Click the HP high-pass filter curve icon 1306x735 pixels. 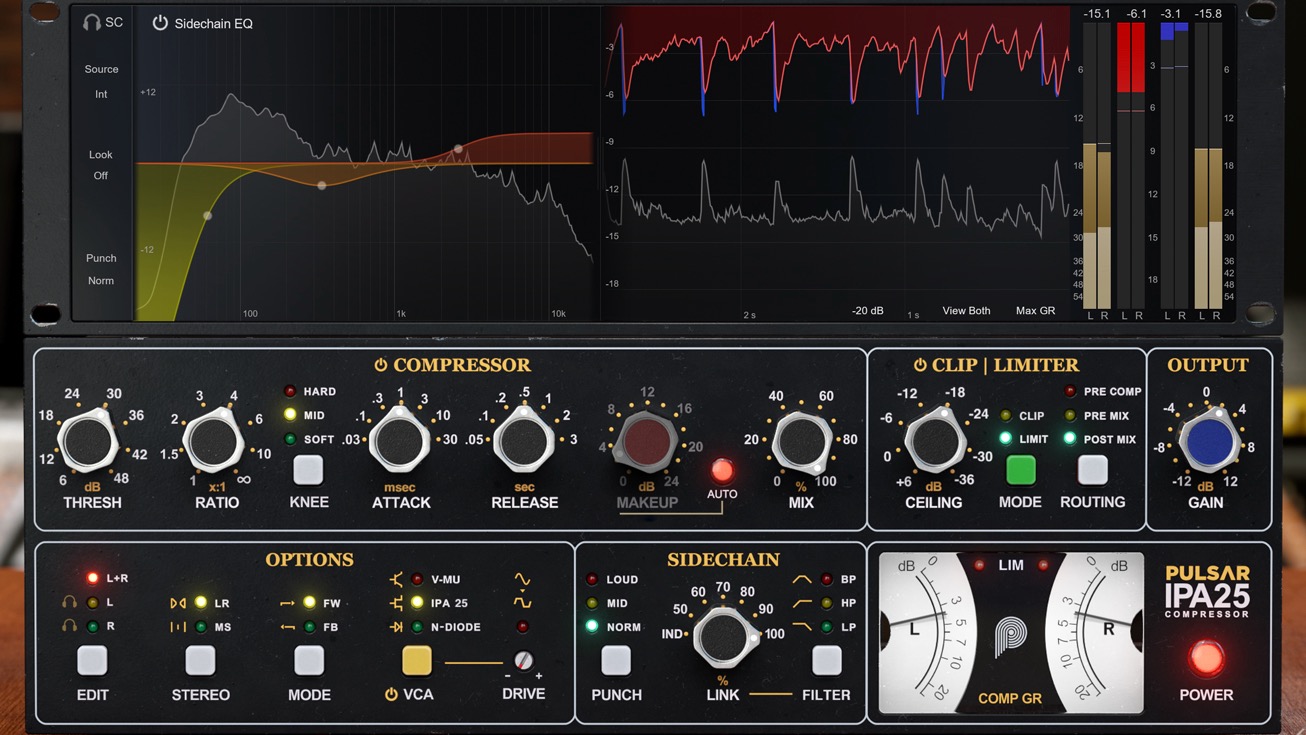coord(802,603)
